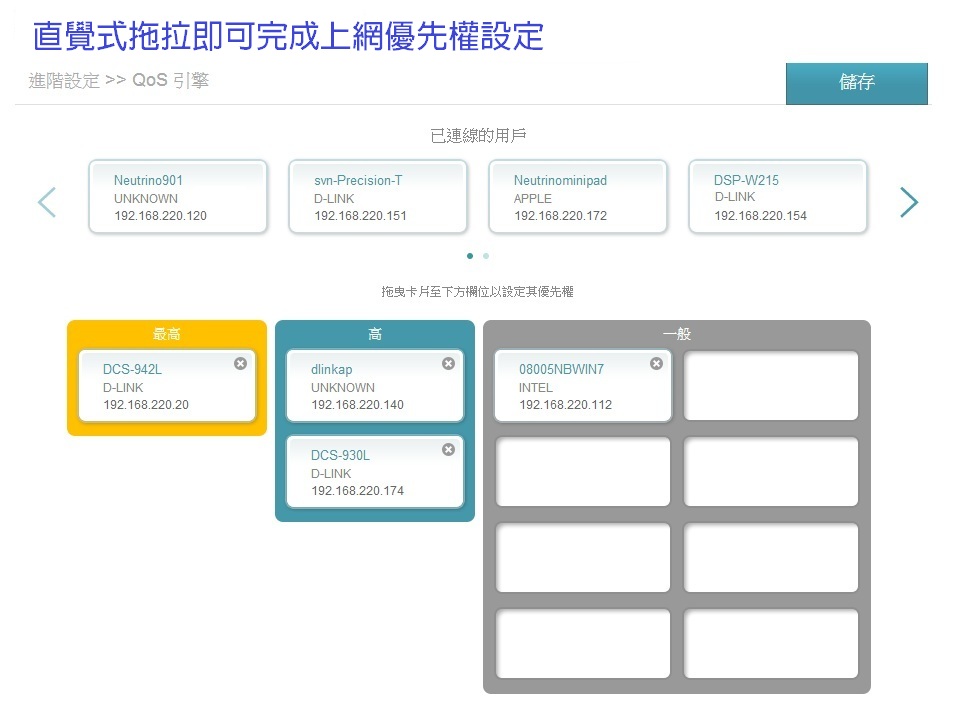The height and width of the screenshot is (712, 954).
Task: Click the 進階設定 breadcrumb link
Action: (64, 81)
